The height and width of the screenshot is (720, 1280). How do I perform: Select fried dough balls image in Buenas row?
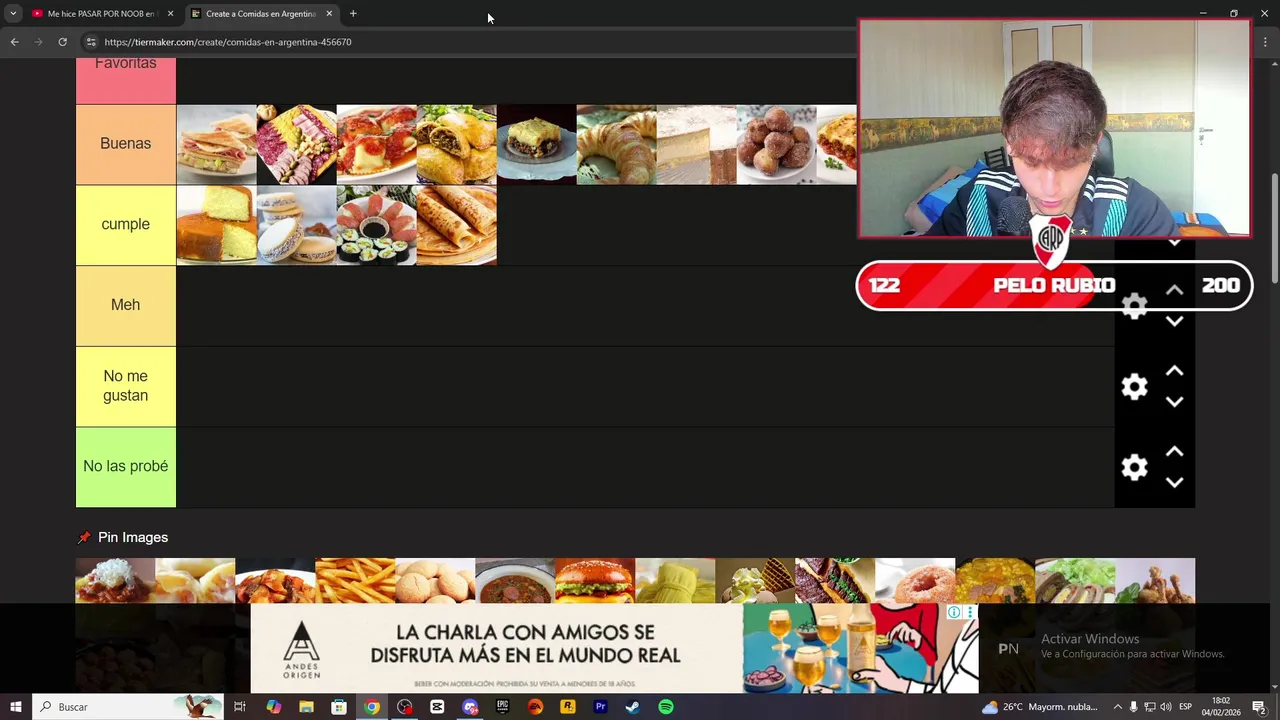click(x=777, y=144)
